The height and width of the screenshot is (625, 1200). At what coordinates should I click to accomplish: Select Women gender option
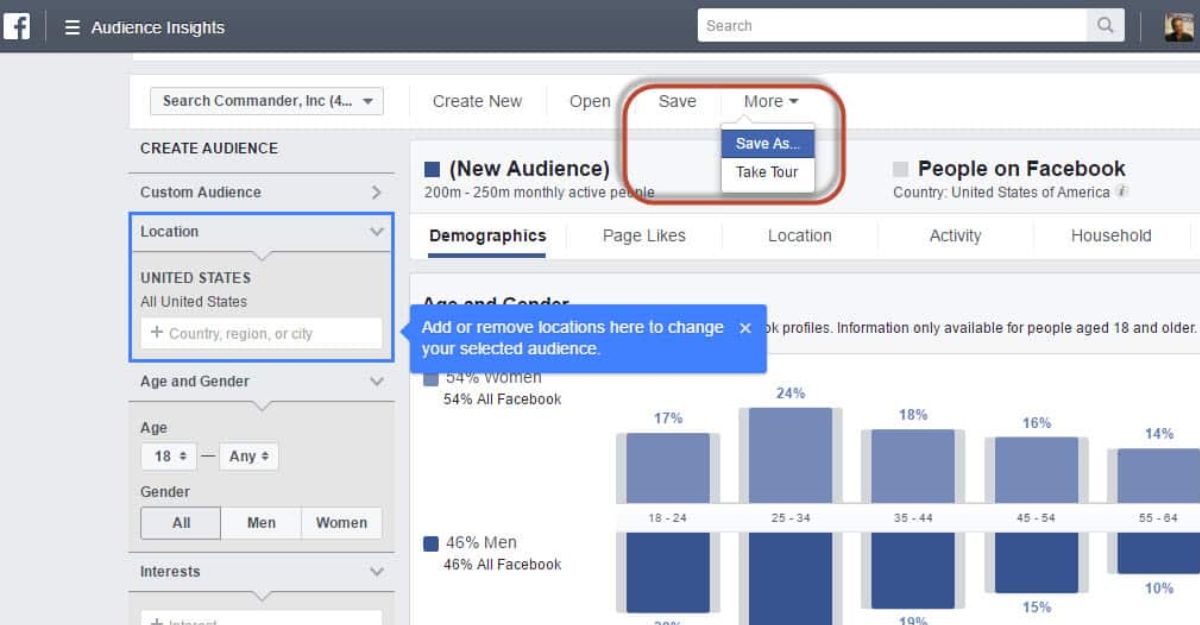tap(341, 522)
